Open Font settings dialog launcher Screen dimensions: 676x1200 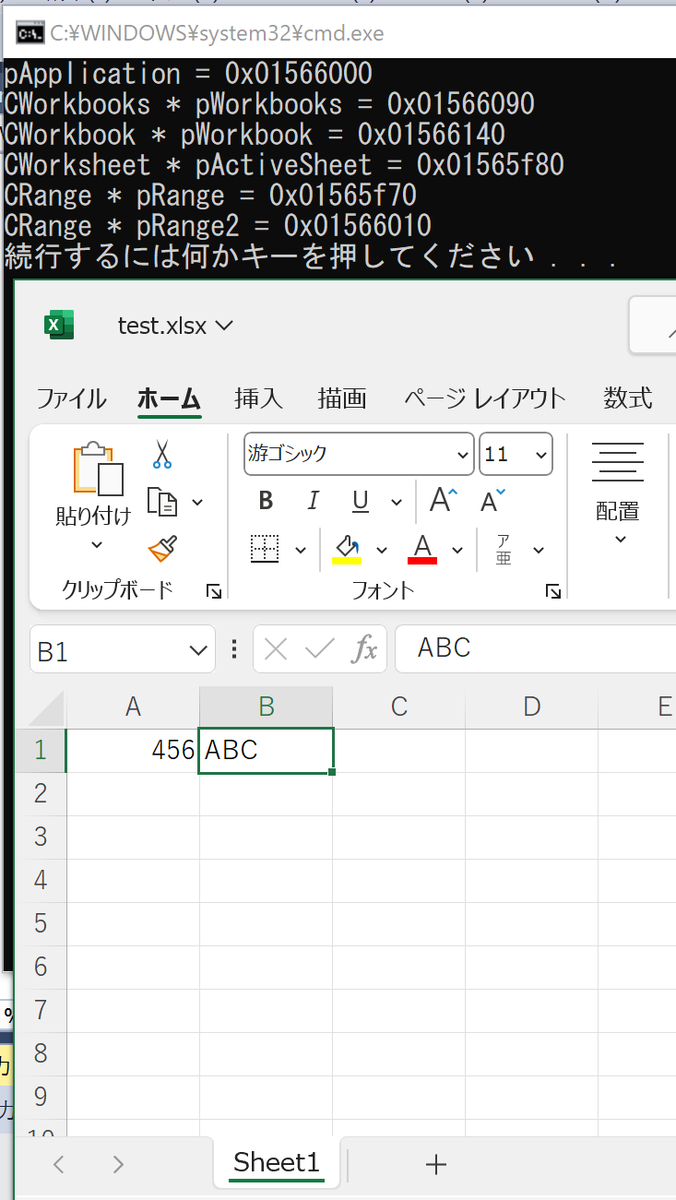(x=553, y=592)
